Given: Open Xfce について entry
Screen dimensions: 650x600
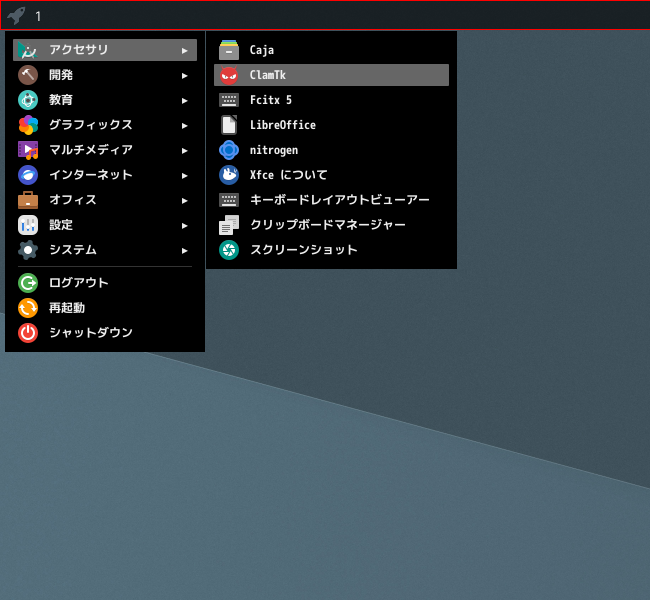Looking at the screenshot, I should click(x=331, y=175).
